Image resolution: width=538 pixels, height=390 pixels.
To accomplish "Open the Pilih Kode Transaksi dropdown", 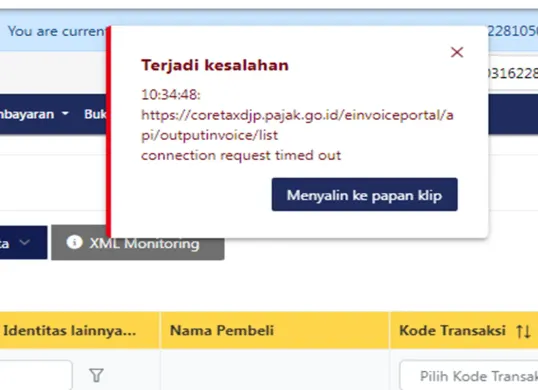I will point(469,376).
